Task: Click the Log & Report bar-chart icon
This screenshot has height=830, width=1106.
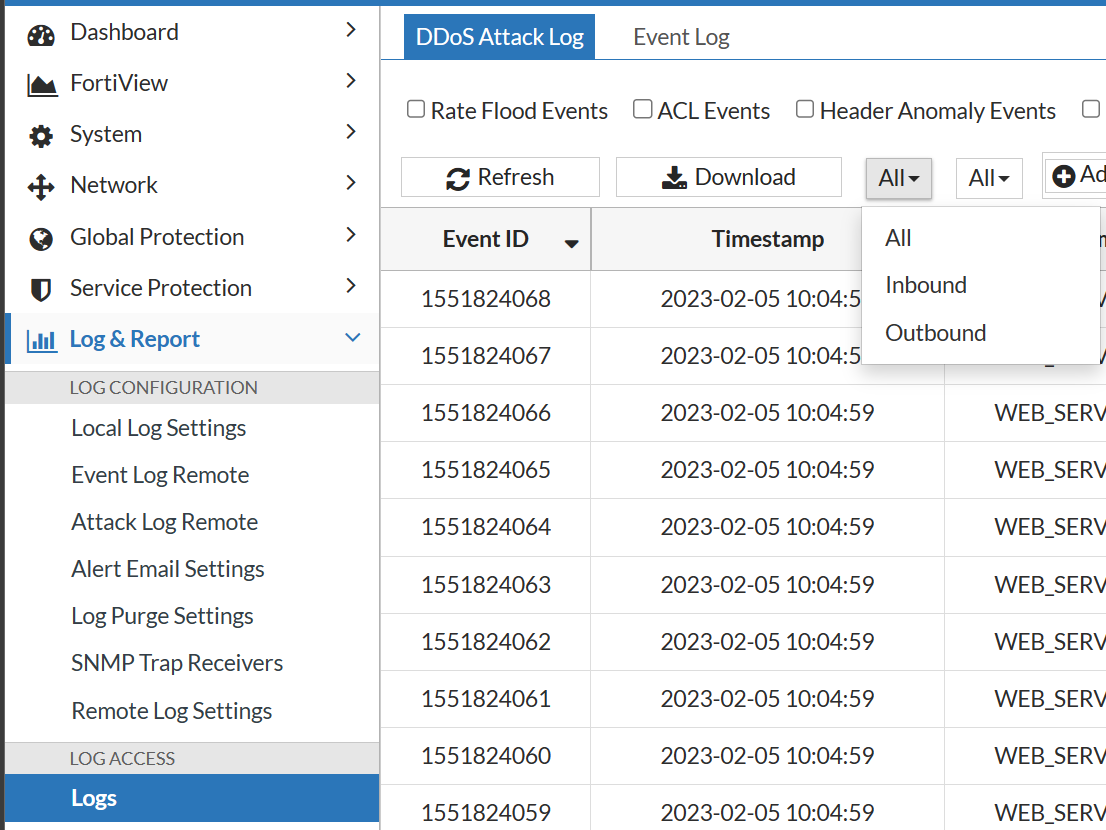Action: (39, 339)
